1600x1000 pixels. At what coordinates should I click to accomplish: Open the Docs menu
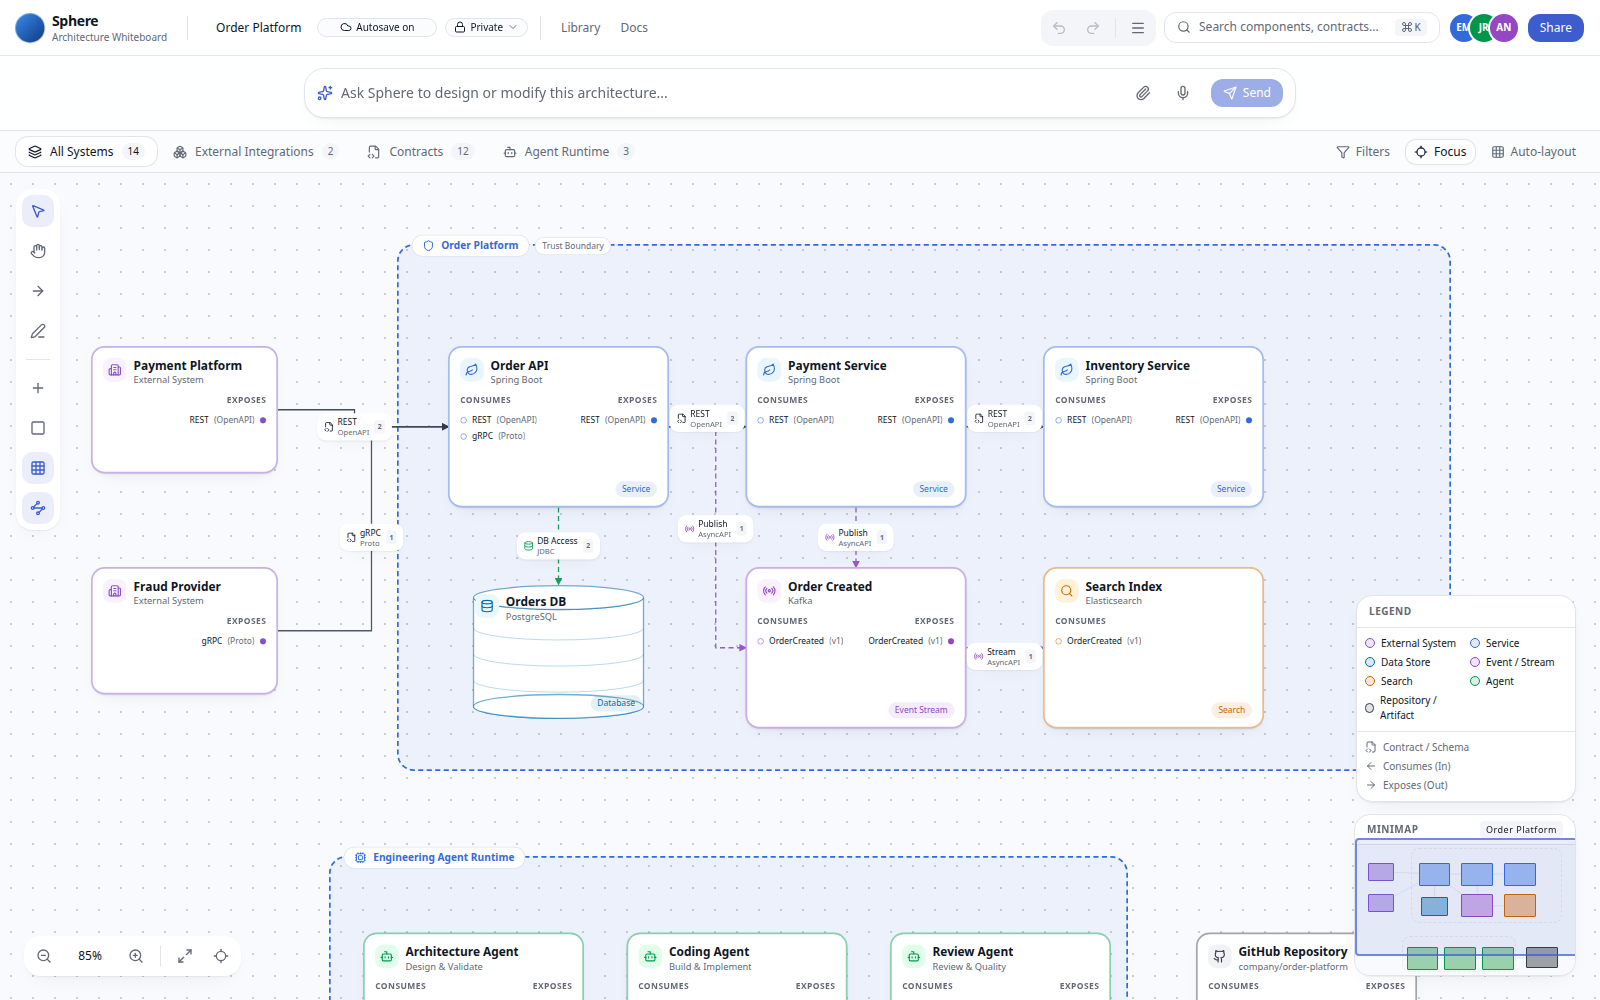634,28
